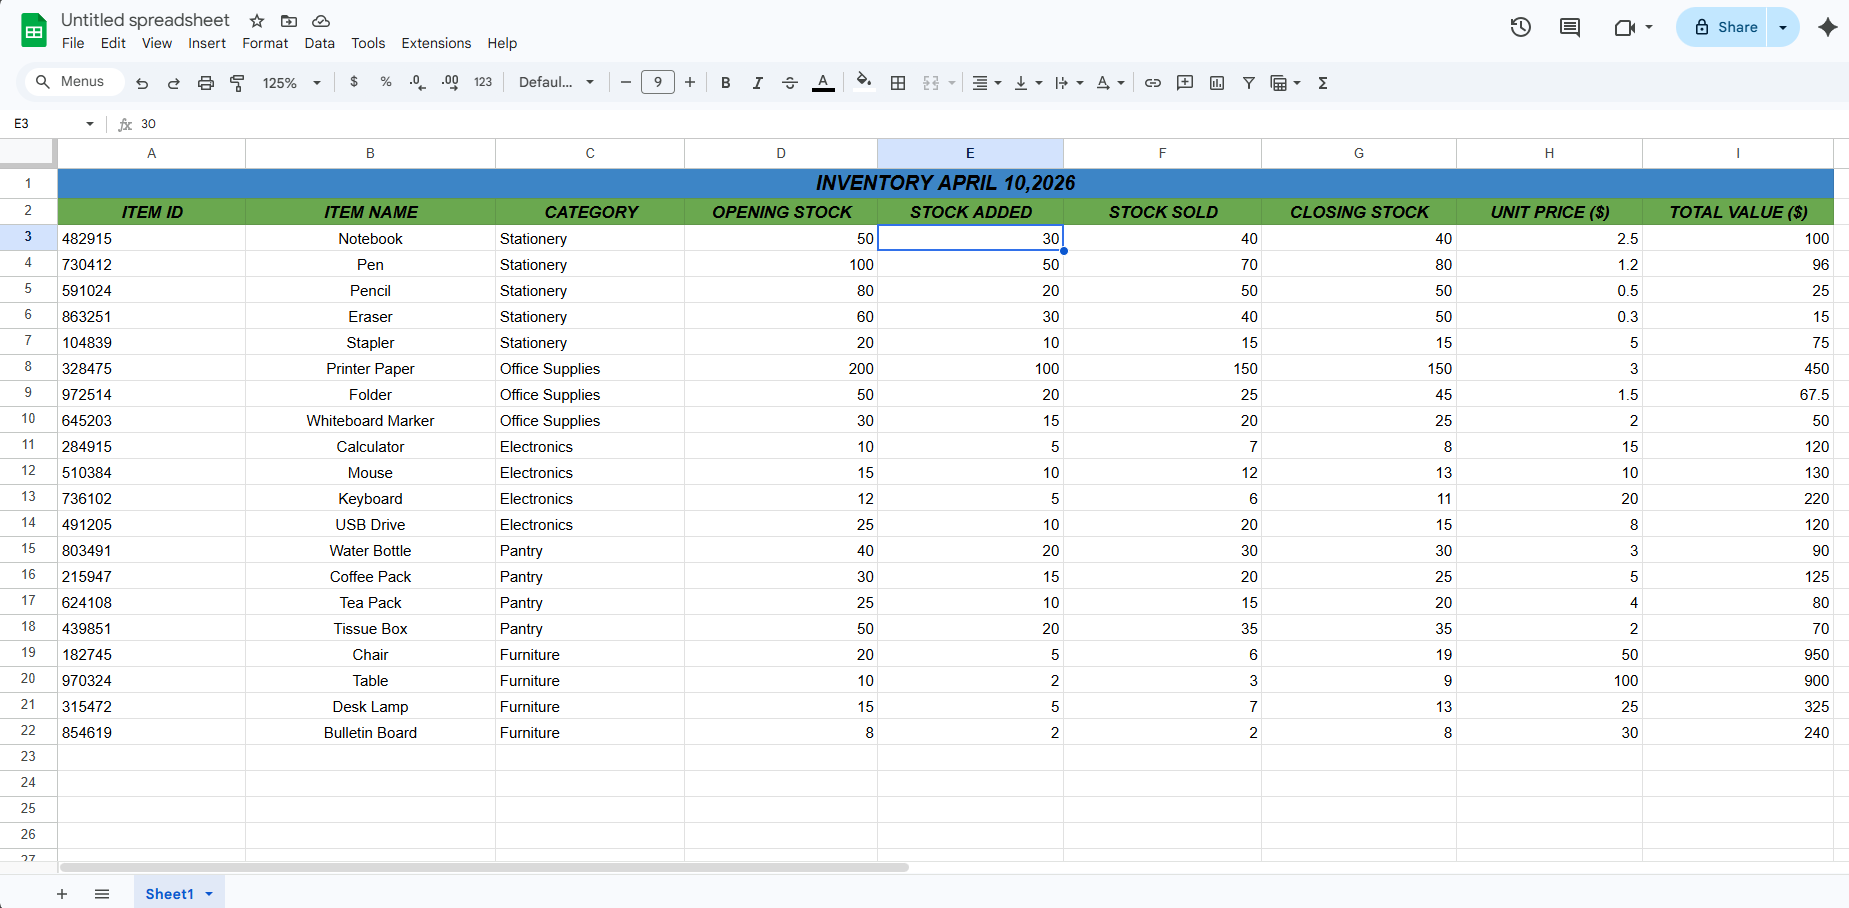
Task: Open the Edit menu
Action: coord(113,43)
